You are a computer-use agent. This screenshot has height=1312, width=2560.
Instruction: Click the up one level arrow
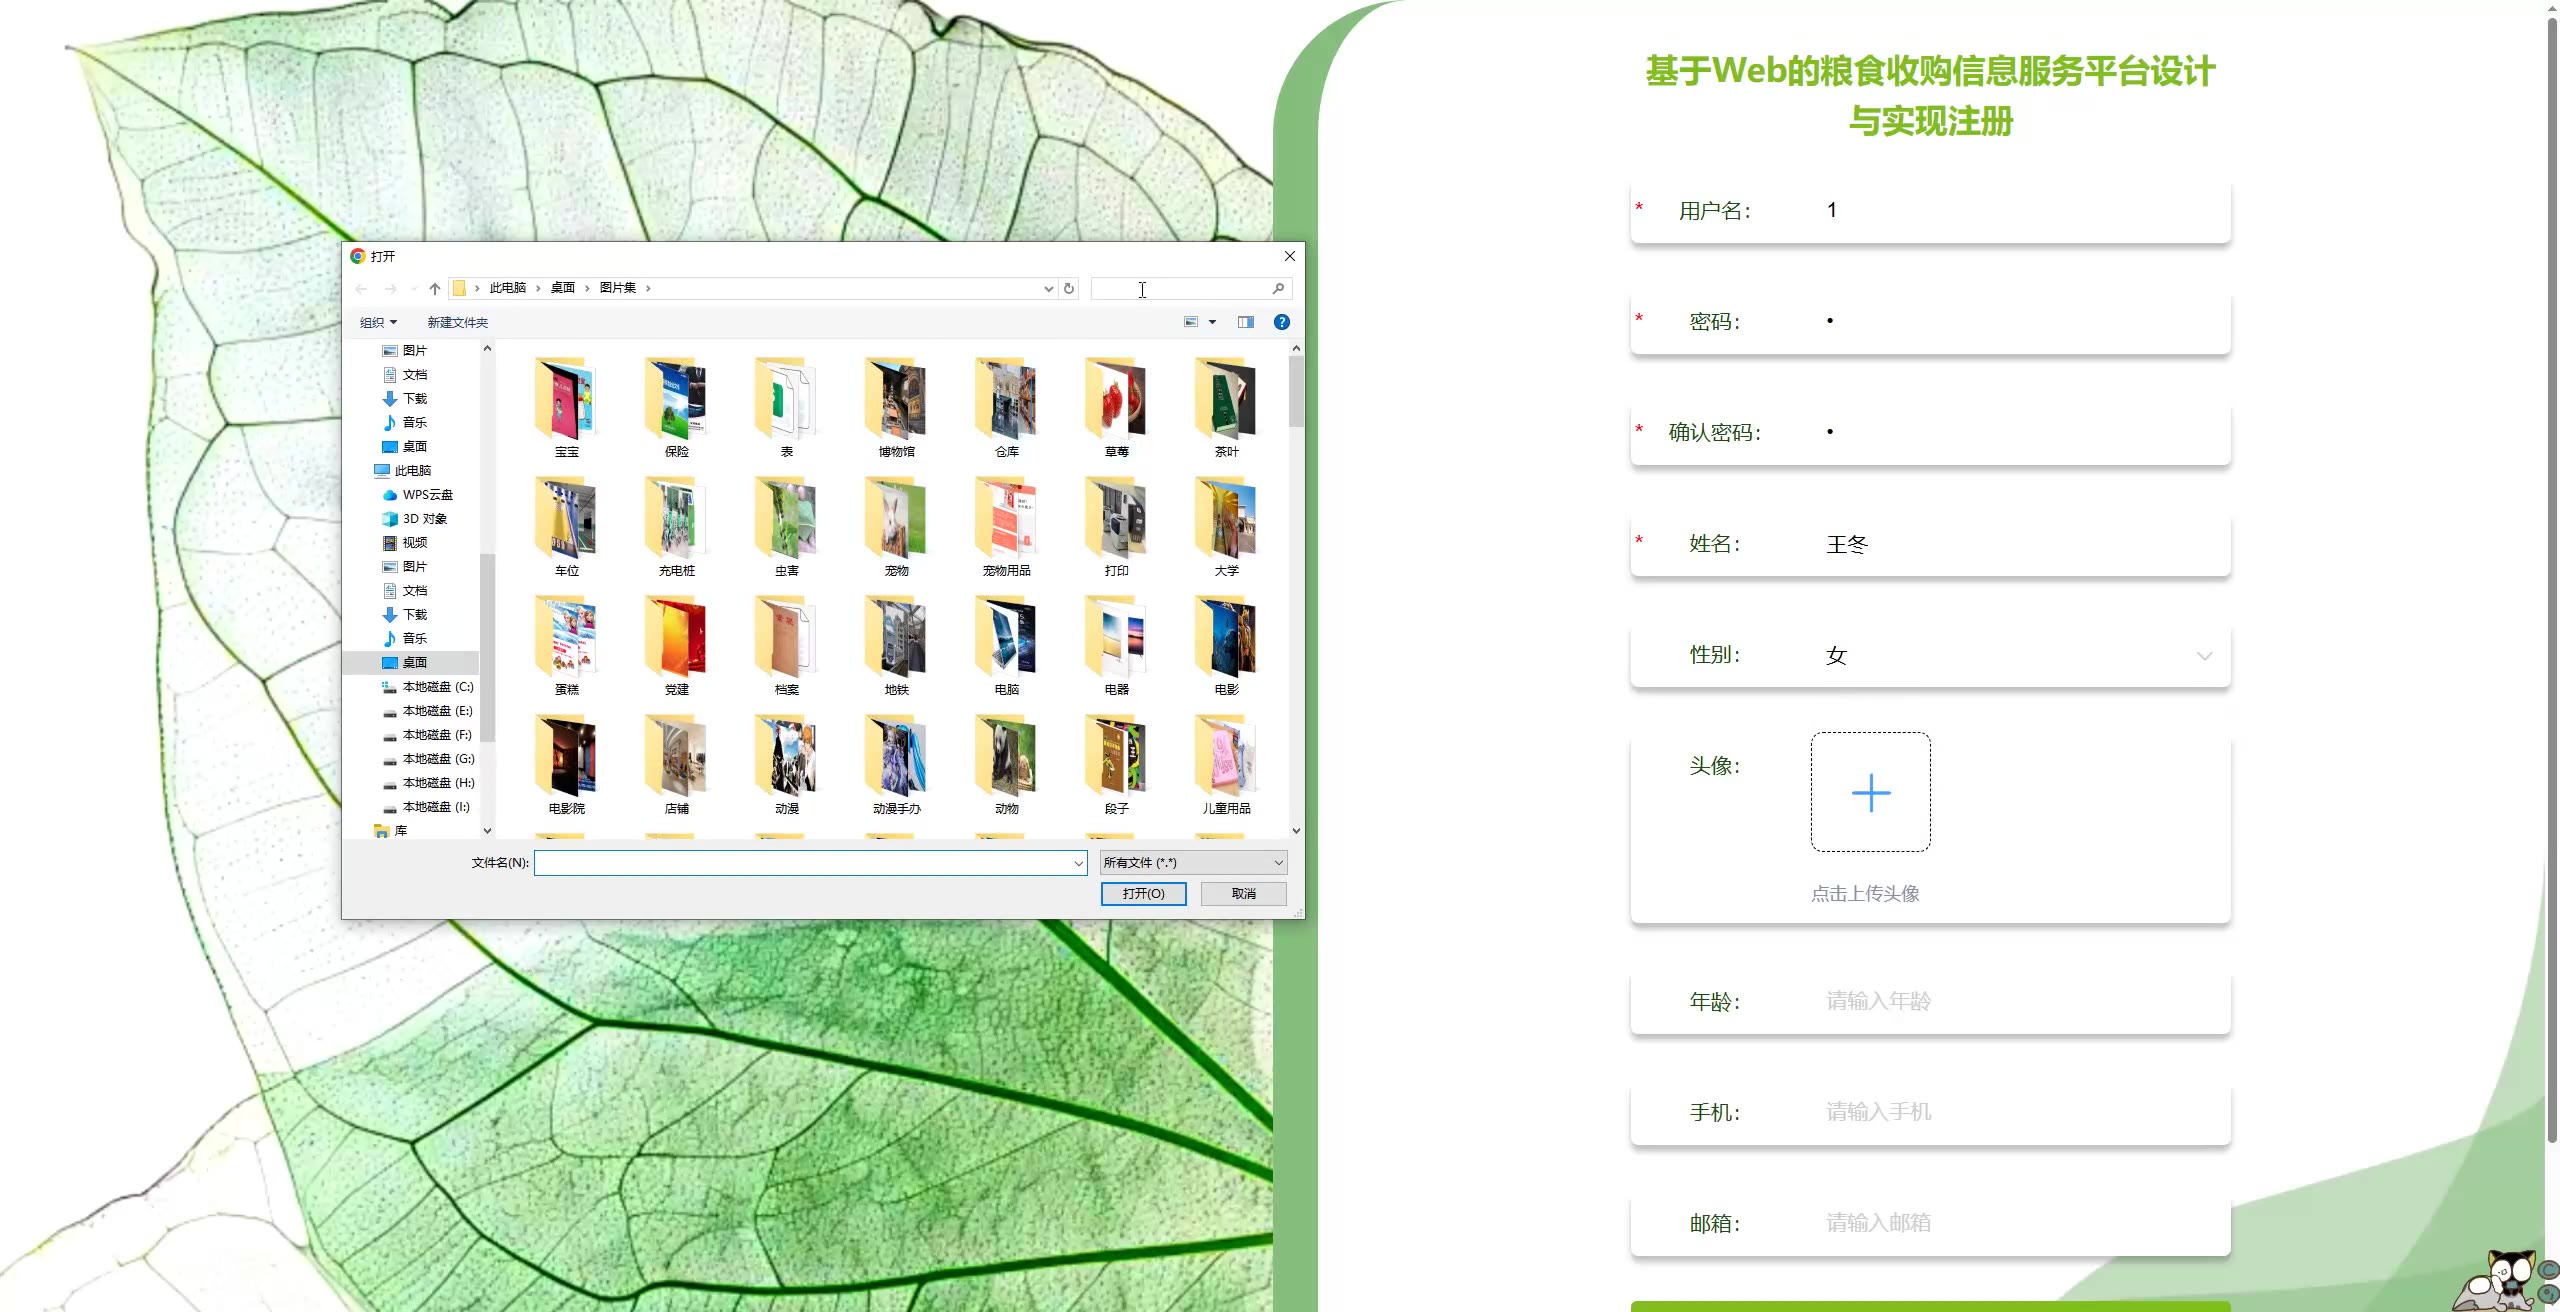(x=434, y=288)
